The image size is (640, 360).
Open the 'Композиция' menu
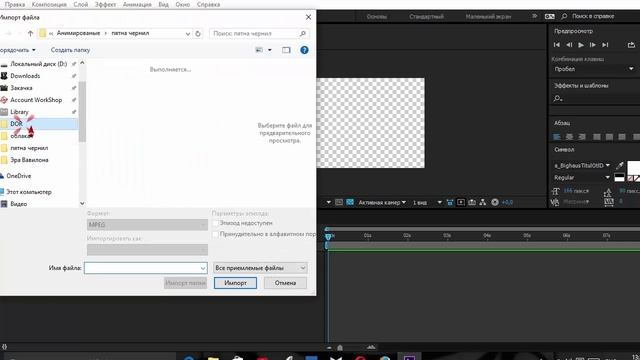[x=49, y=4]
